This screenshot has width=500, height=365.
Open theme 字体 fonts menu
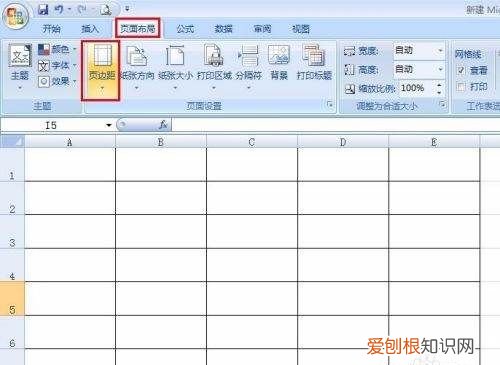pos(57,65)
